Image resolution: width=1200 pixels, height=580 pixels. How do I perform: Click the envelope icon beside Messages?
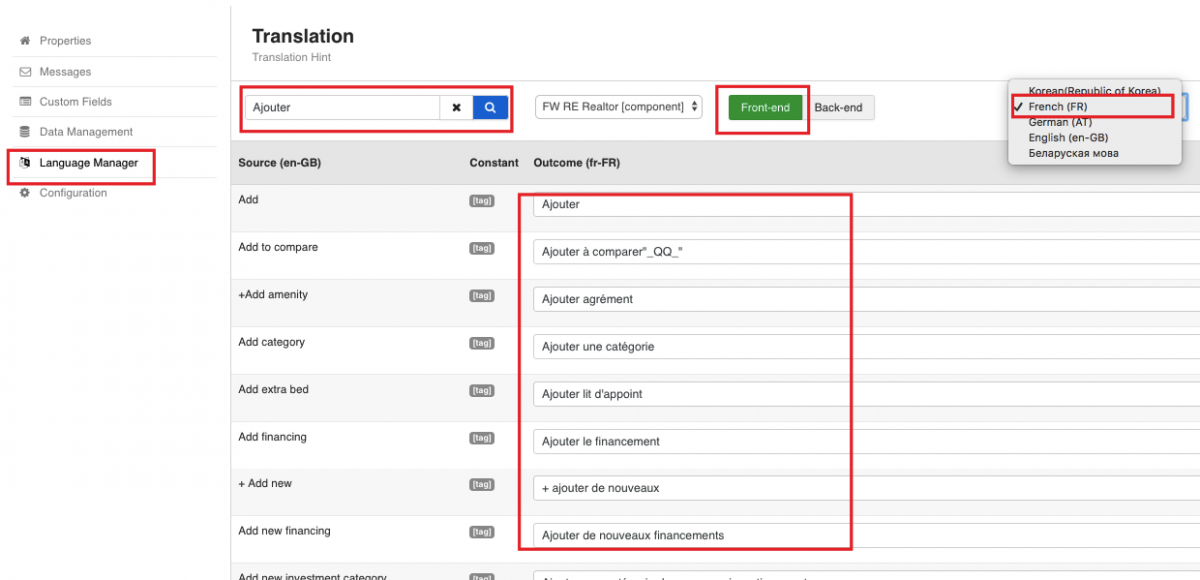tap(25, 72)
